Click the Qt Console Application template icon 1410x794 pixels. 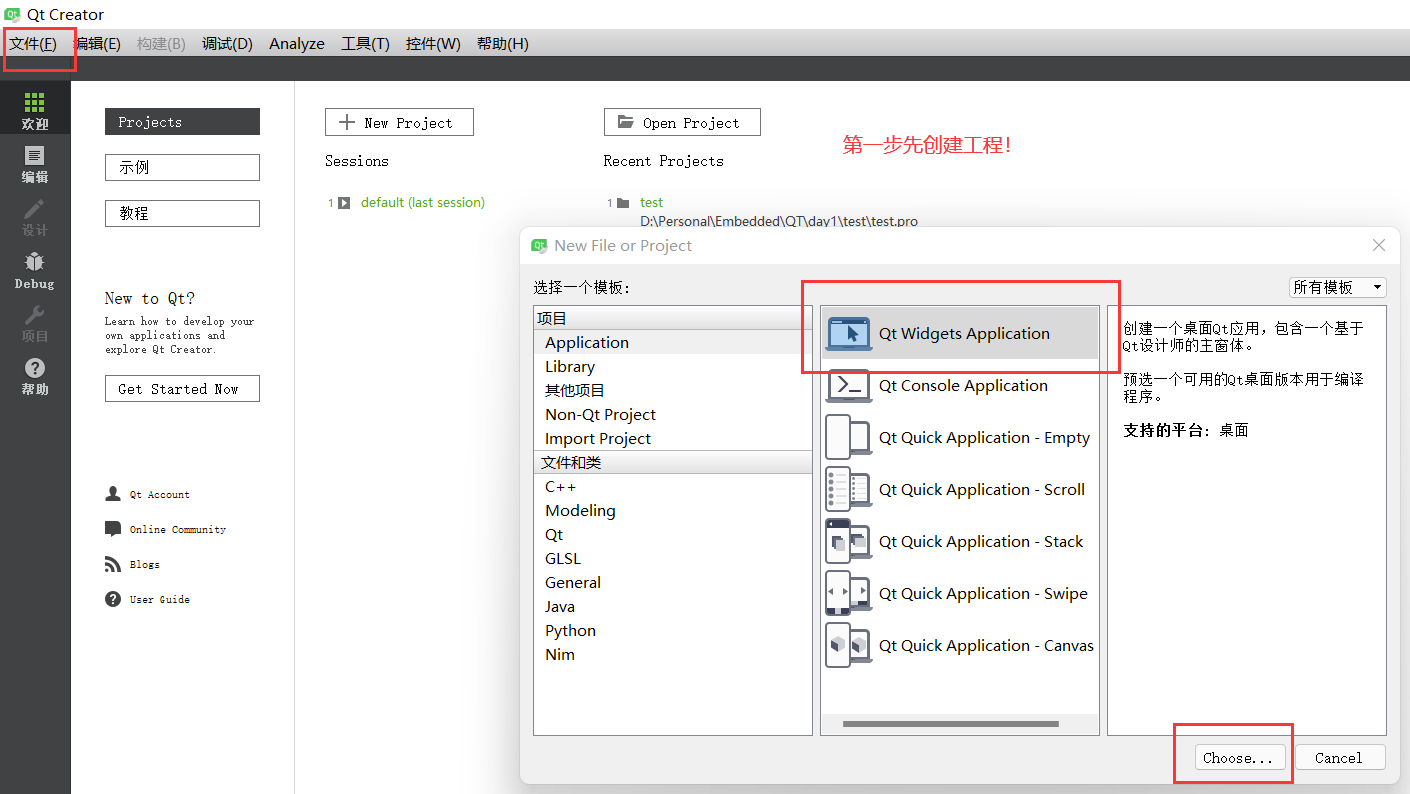coord(848,386)
